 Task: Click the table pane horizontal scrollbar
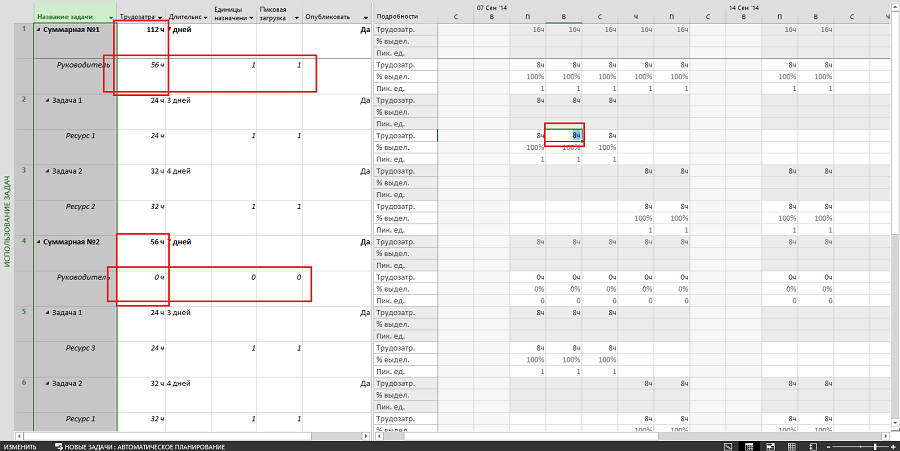point(192,437)
